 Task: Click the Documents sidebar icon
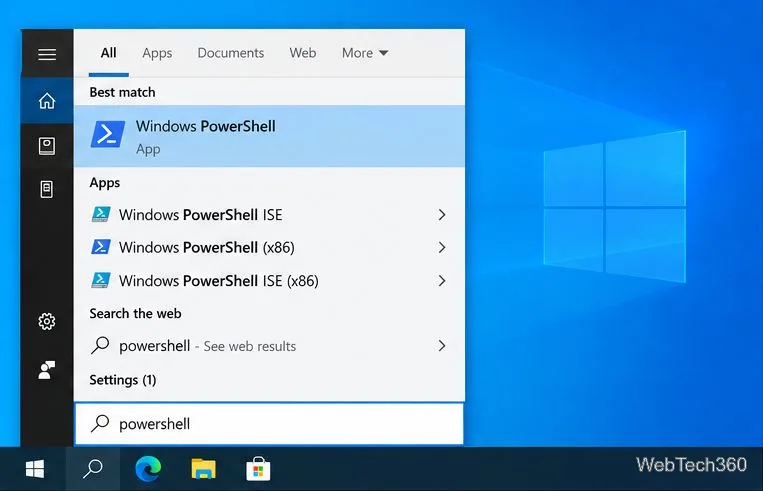tap(47, 189)
